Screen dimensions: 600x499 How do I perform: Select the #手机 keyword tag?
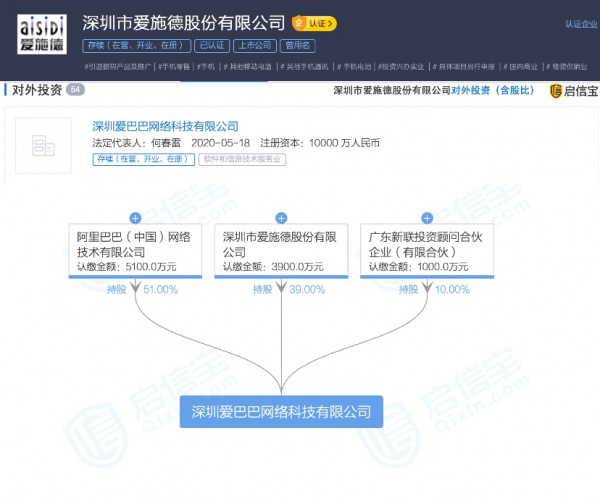point(206,67)
